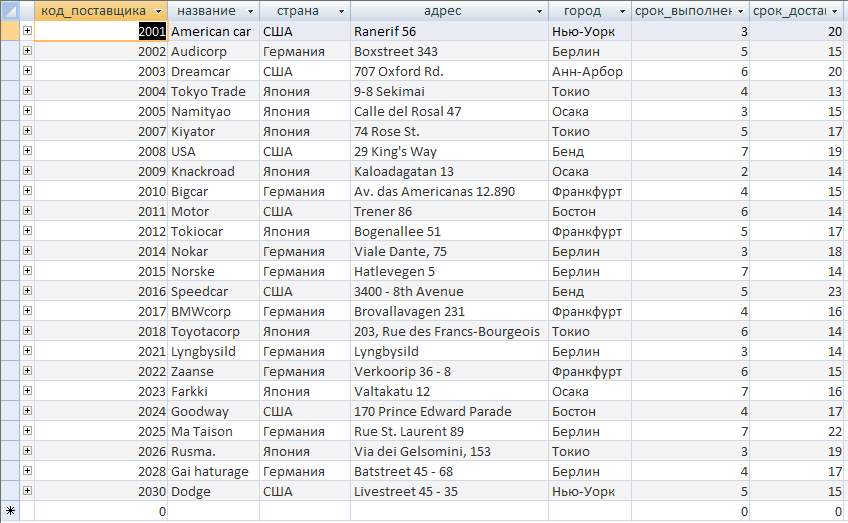
Task: Expand the subdatasheet for Audicorp row
Action: (x=27, y=51)
